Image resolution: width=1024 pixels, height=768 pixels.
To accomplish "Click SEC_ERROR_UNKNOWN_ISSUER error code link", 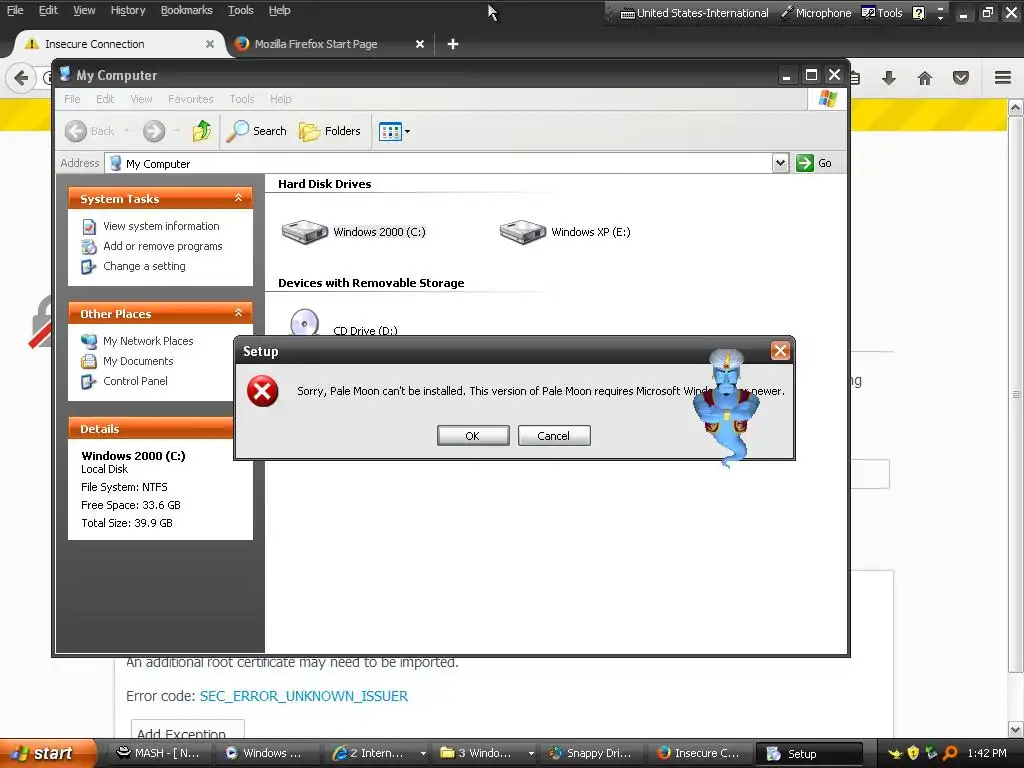I will coord(304,696).
